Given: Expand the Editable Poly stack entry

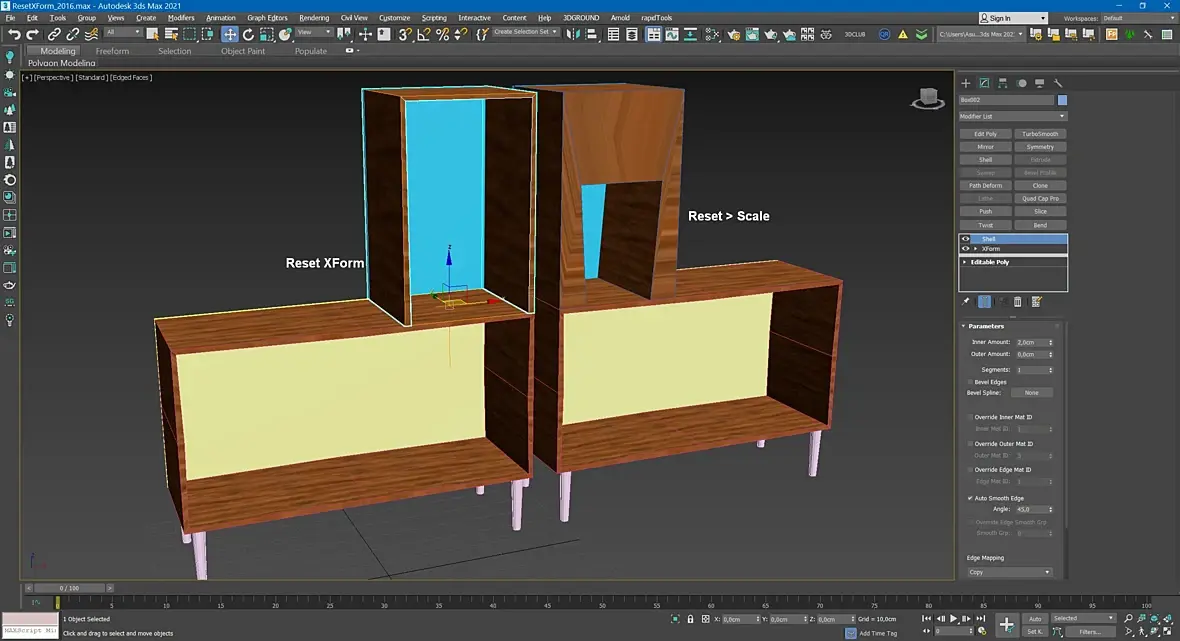Looking at the screenshot, I should click(x=965, y=262).
